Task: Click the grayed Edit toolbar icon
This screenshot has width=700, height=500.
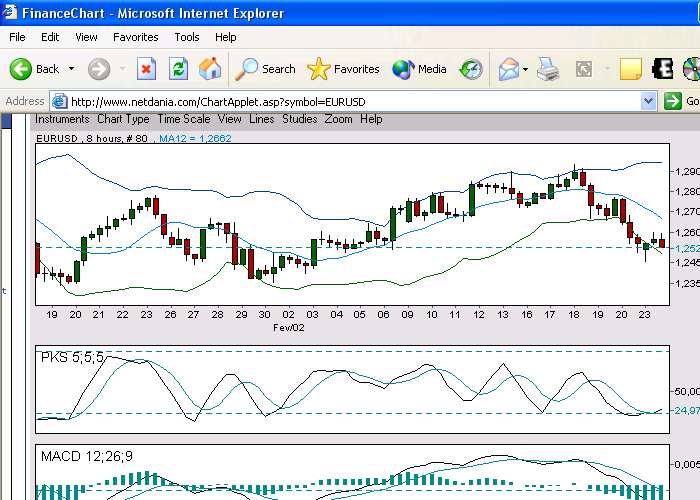Action: pos(584,69)
